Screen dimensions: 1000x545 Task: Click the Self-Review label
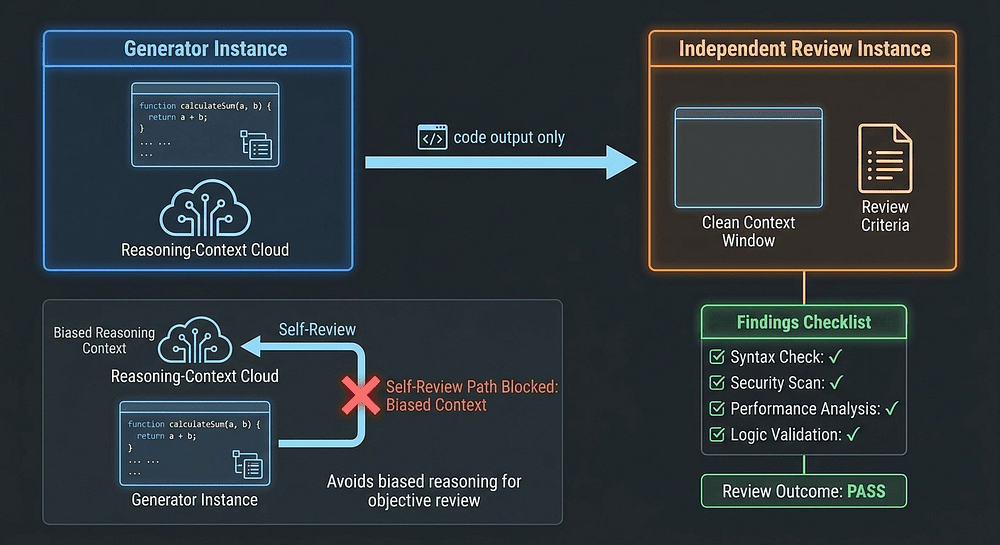pos(317,330)
